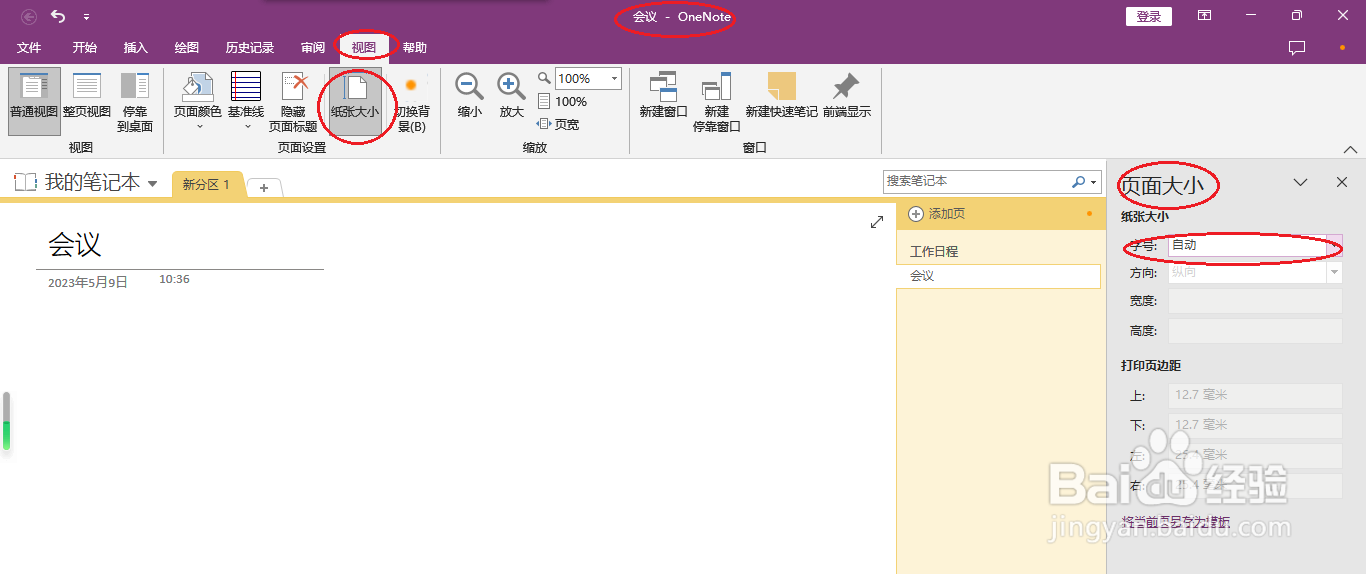Open the Review (审阅) tab
The image size is (1366, 574).
click(x=313, y=47)
